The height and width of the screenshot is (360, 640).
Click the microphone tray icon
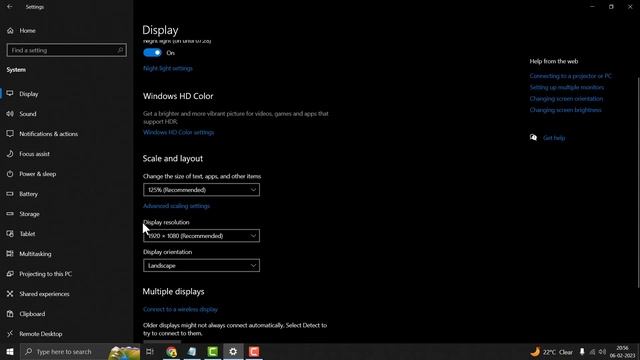582,352
